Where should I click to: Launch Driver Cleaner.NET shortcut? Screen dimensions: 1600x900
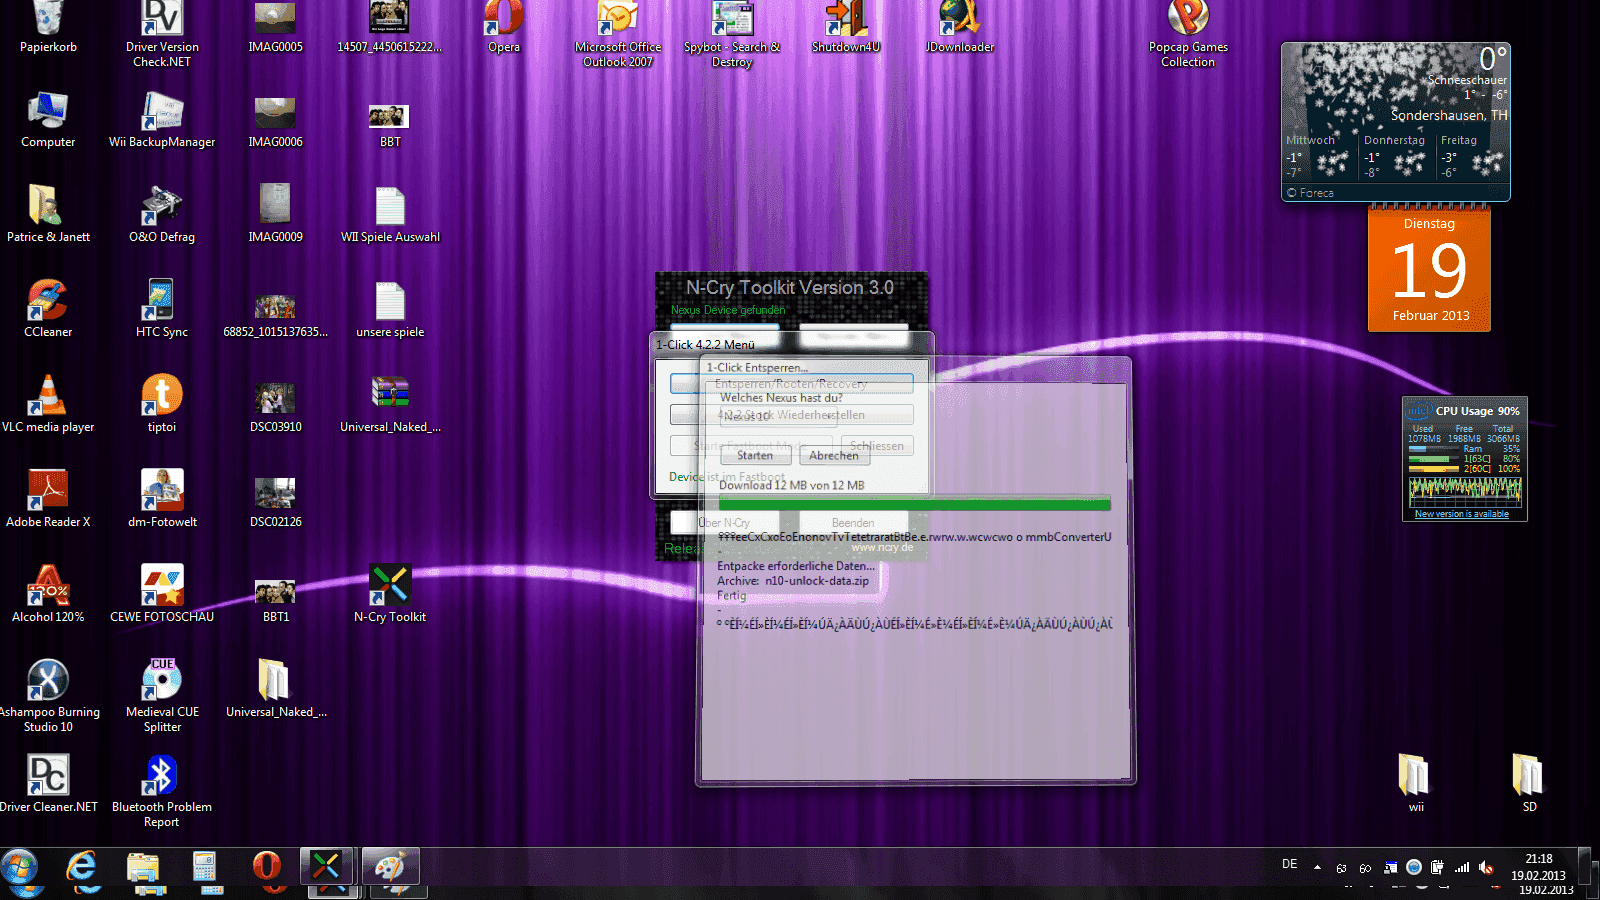point(48,775)
